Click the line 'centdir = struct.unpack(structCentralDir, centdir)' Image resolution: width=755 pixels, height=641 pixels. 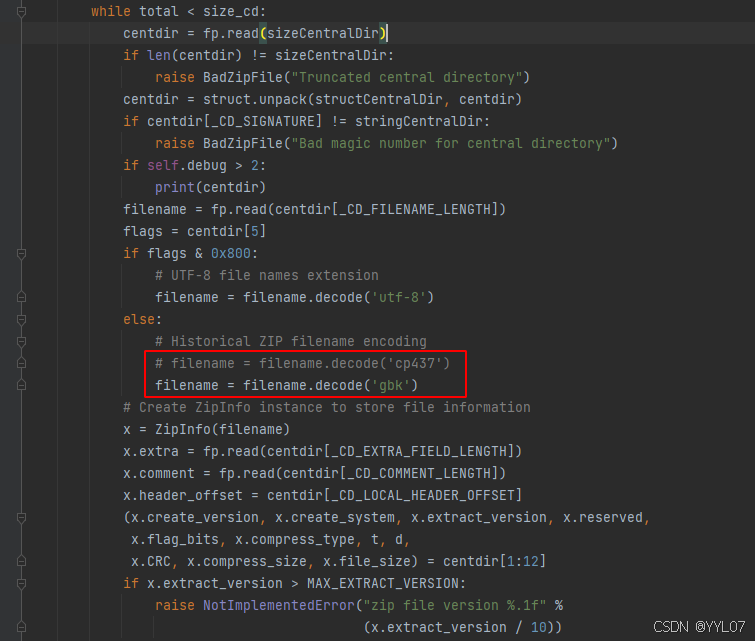(322, 99)
